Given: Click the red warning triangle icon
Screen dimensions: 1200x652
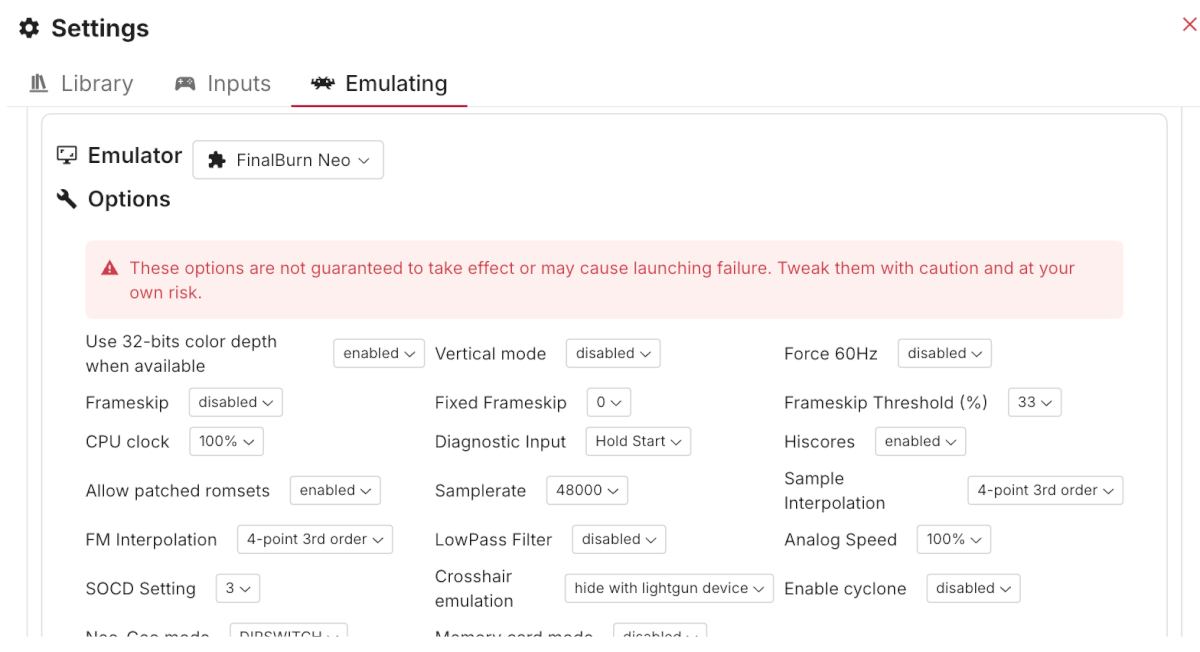Looking at the screenshot, I should pos(110,268).
